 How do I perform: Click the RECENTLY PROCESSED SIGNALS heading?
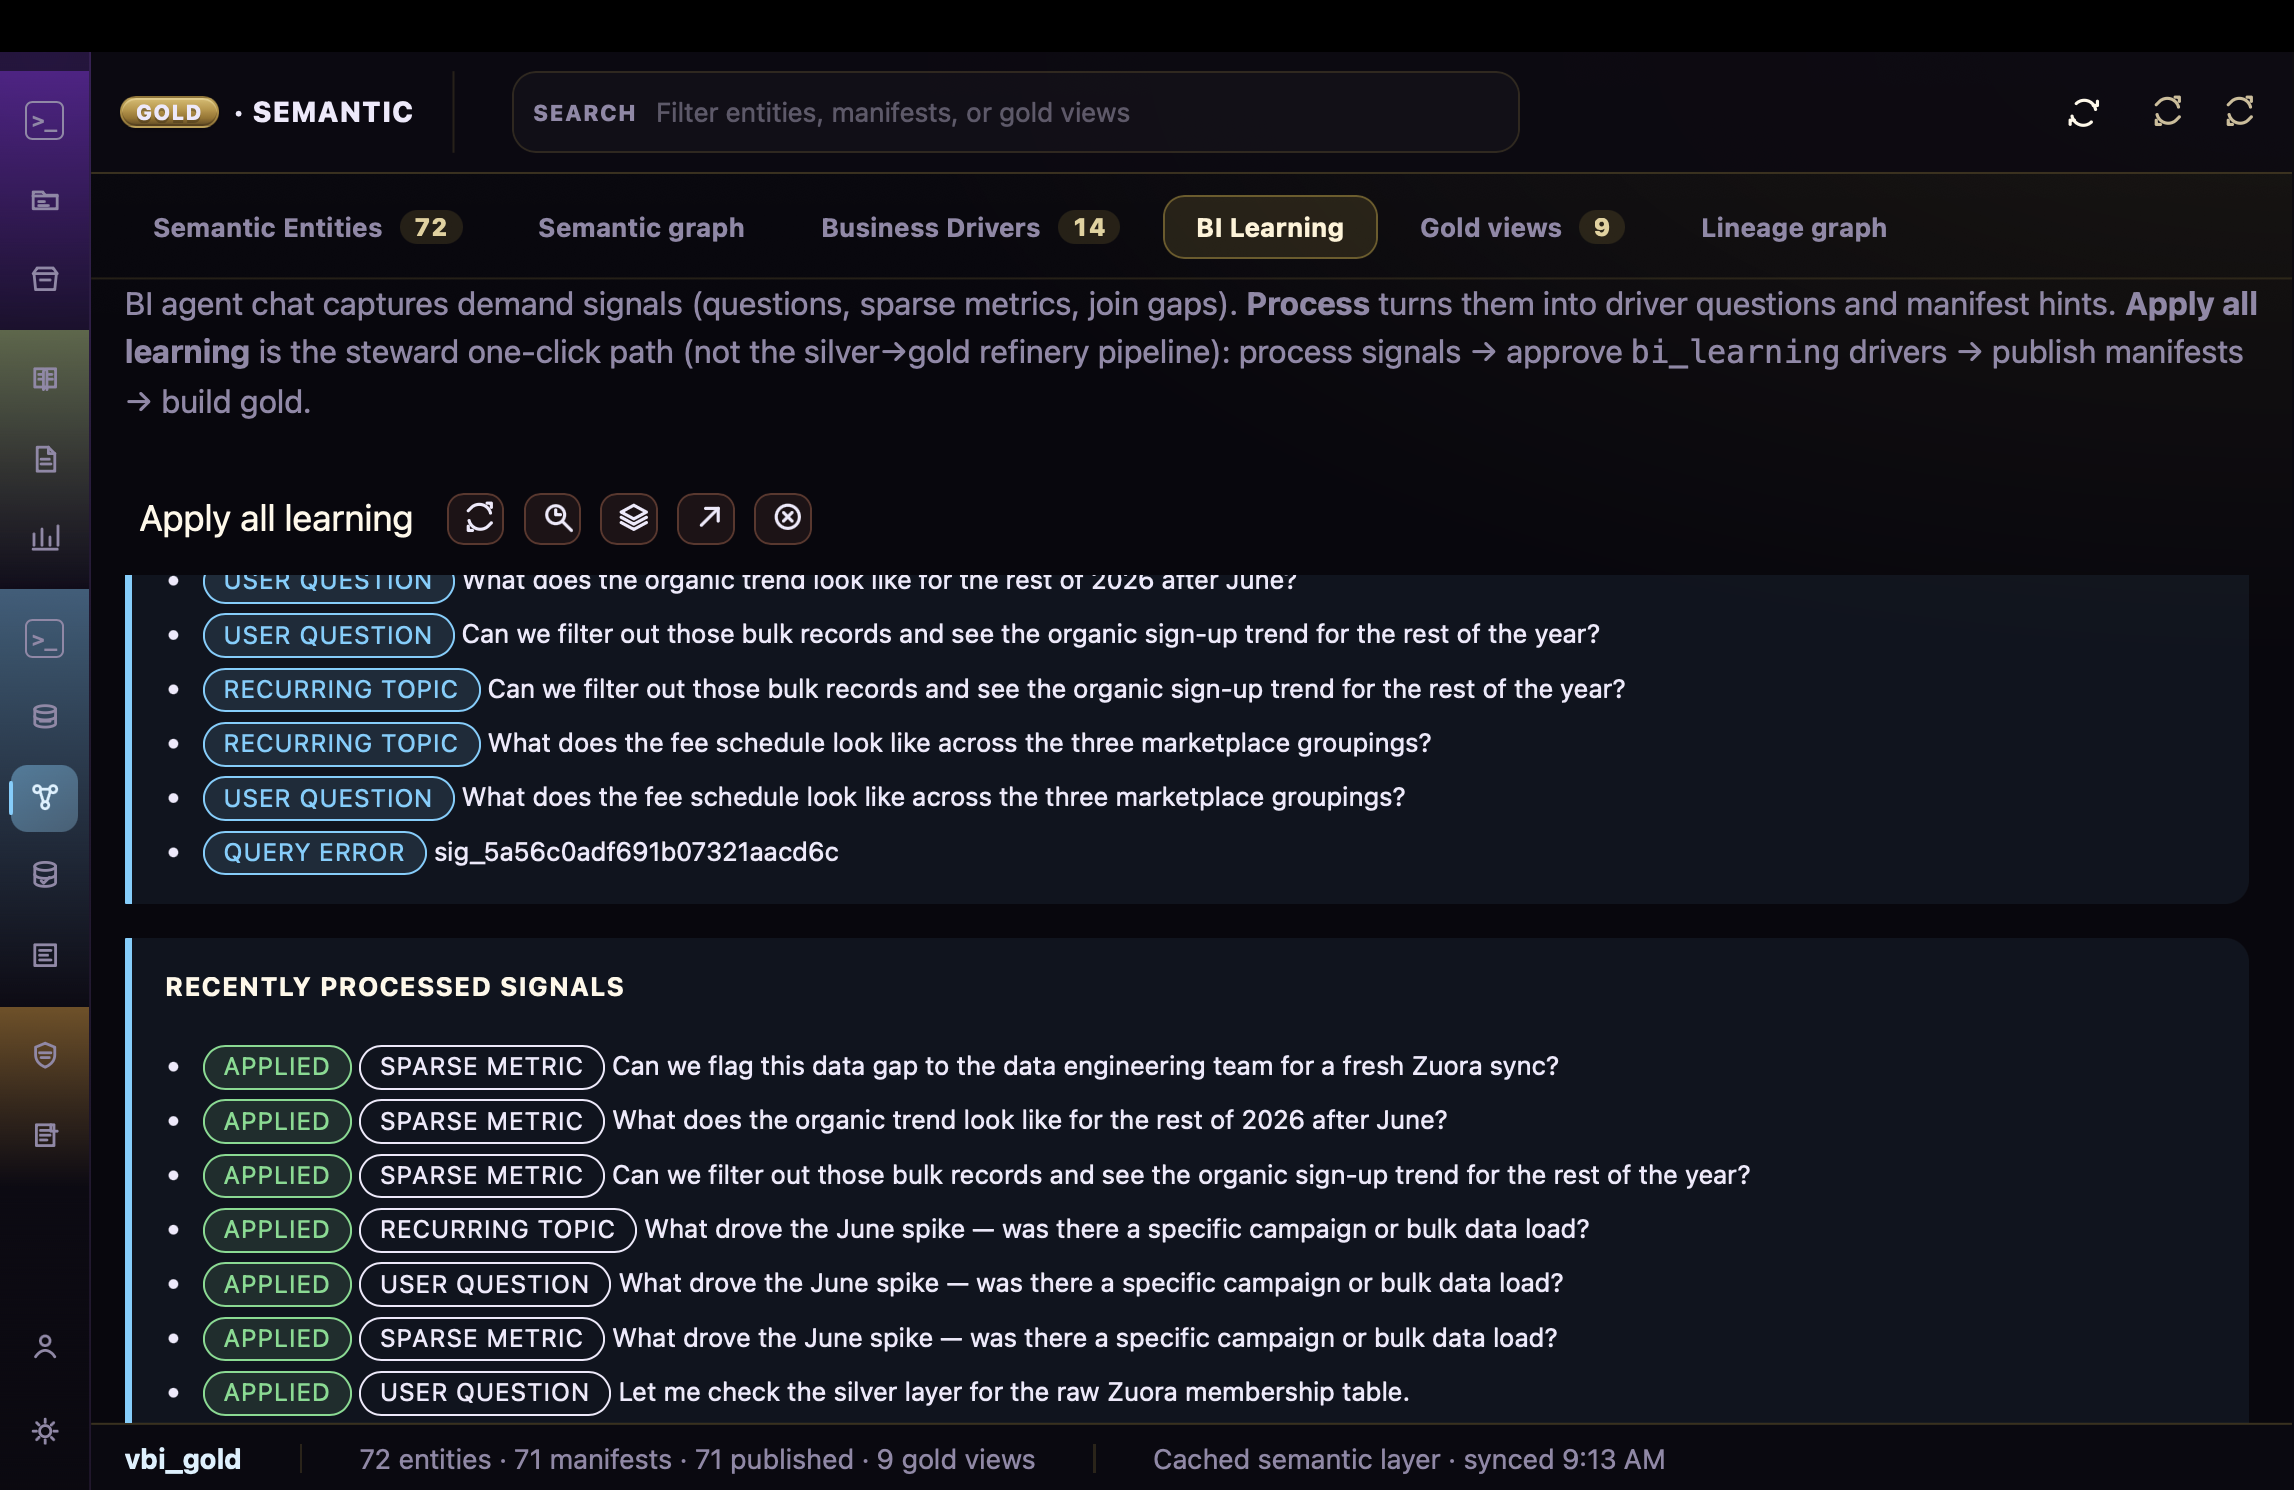pos(395,986)
